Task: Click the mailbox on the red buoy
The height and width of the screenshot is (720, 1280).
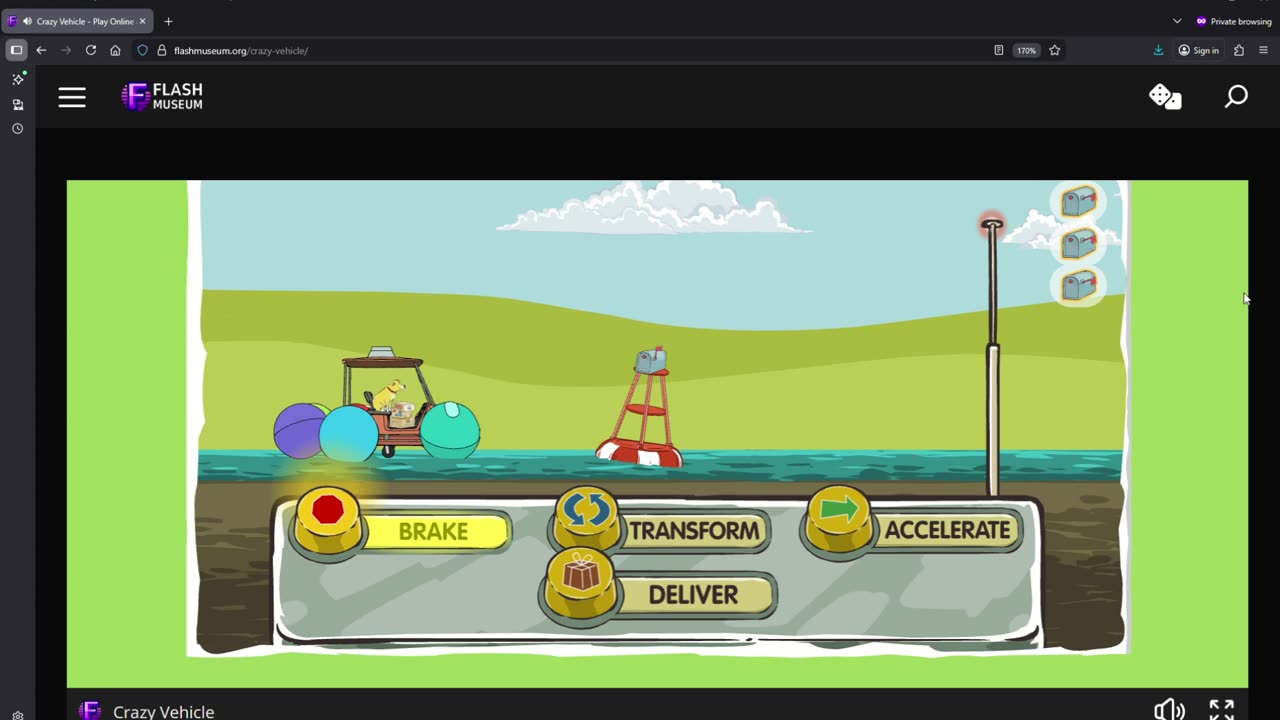Action: pos(651,361)
